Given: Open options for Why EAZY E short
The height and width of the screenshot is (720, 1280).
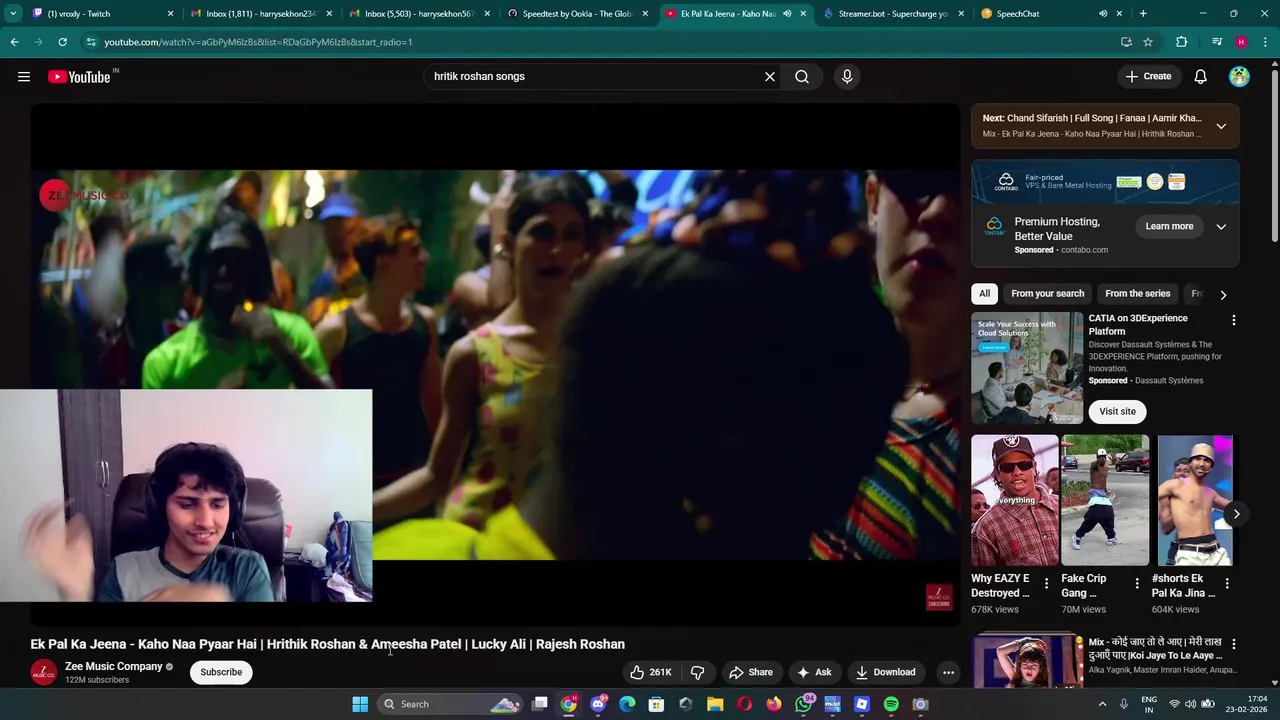Looking at the screenshot, I should (x=1046, y=583).
